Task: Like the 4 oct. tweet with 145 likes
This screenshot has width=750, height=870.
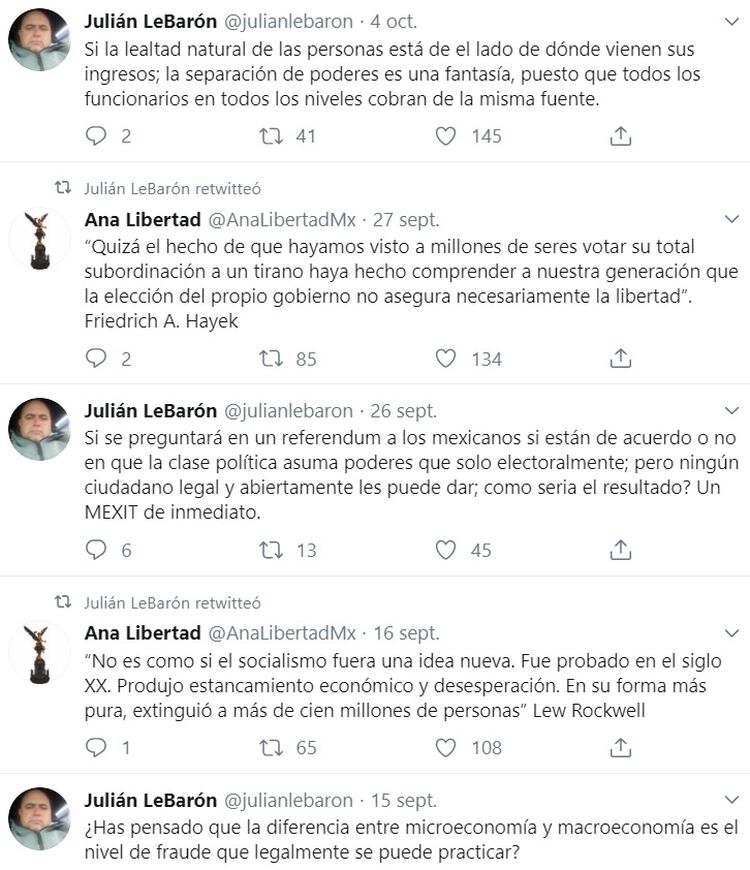Action: tap(446, 136)
